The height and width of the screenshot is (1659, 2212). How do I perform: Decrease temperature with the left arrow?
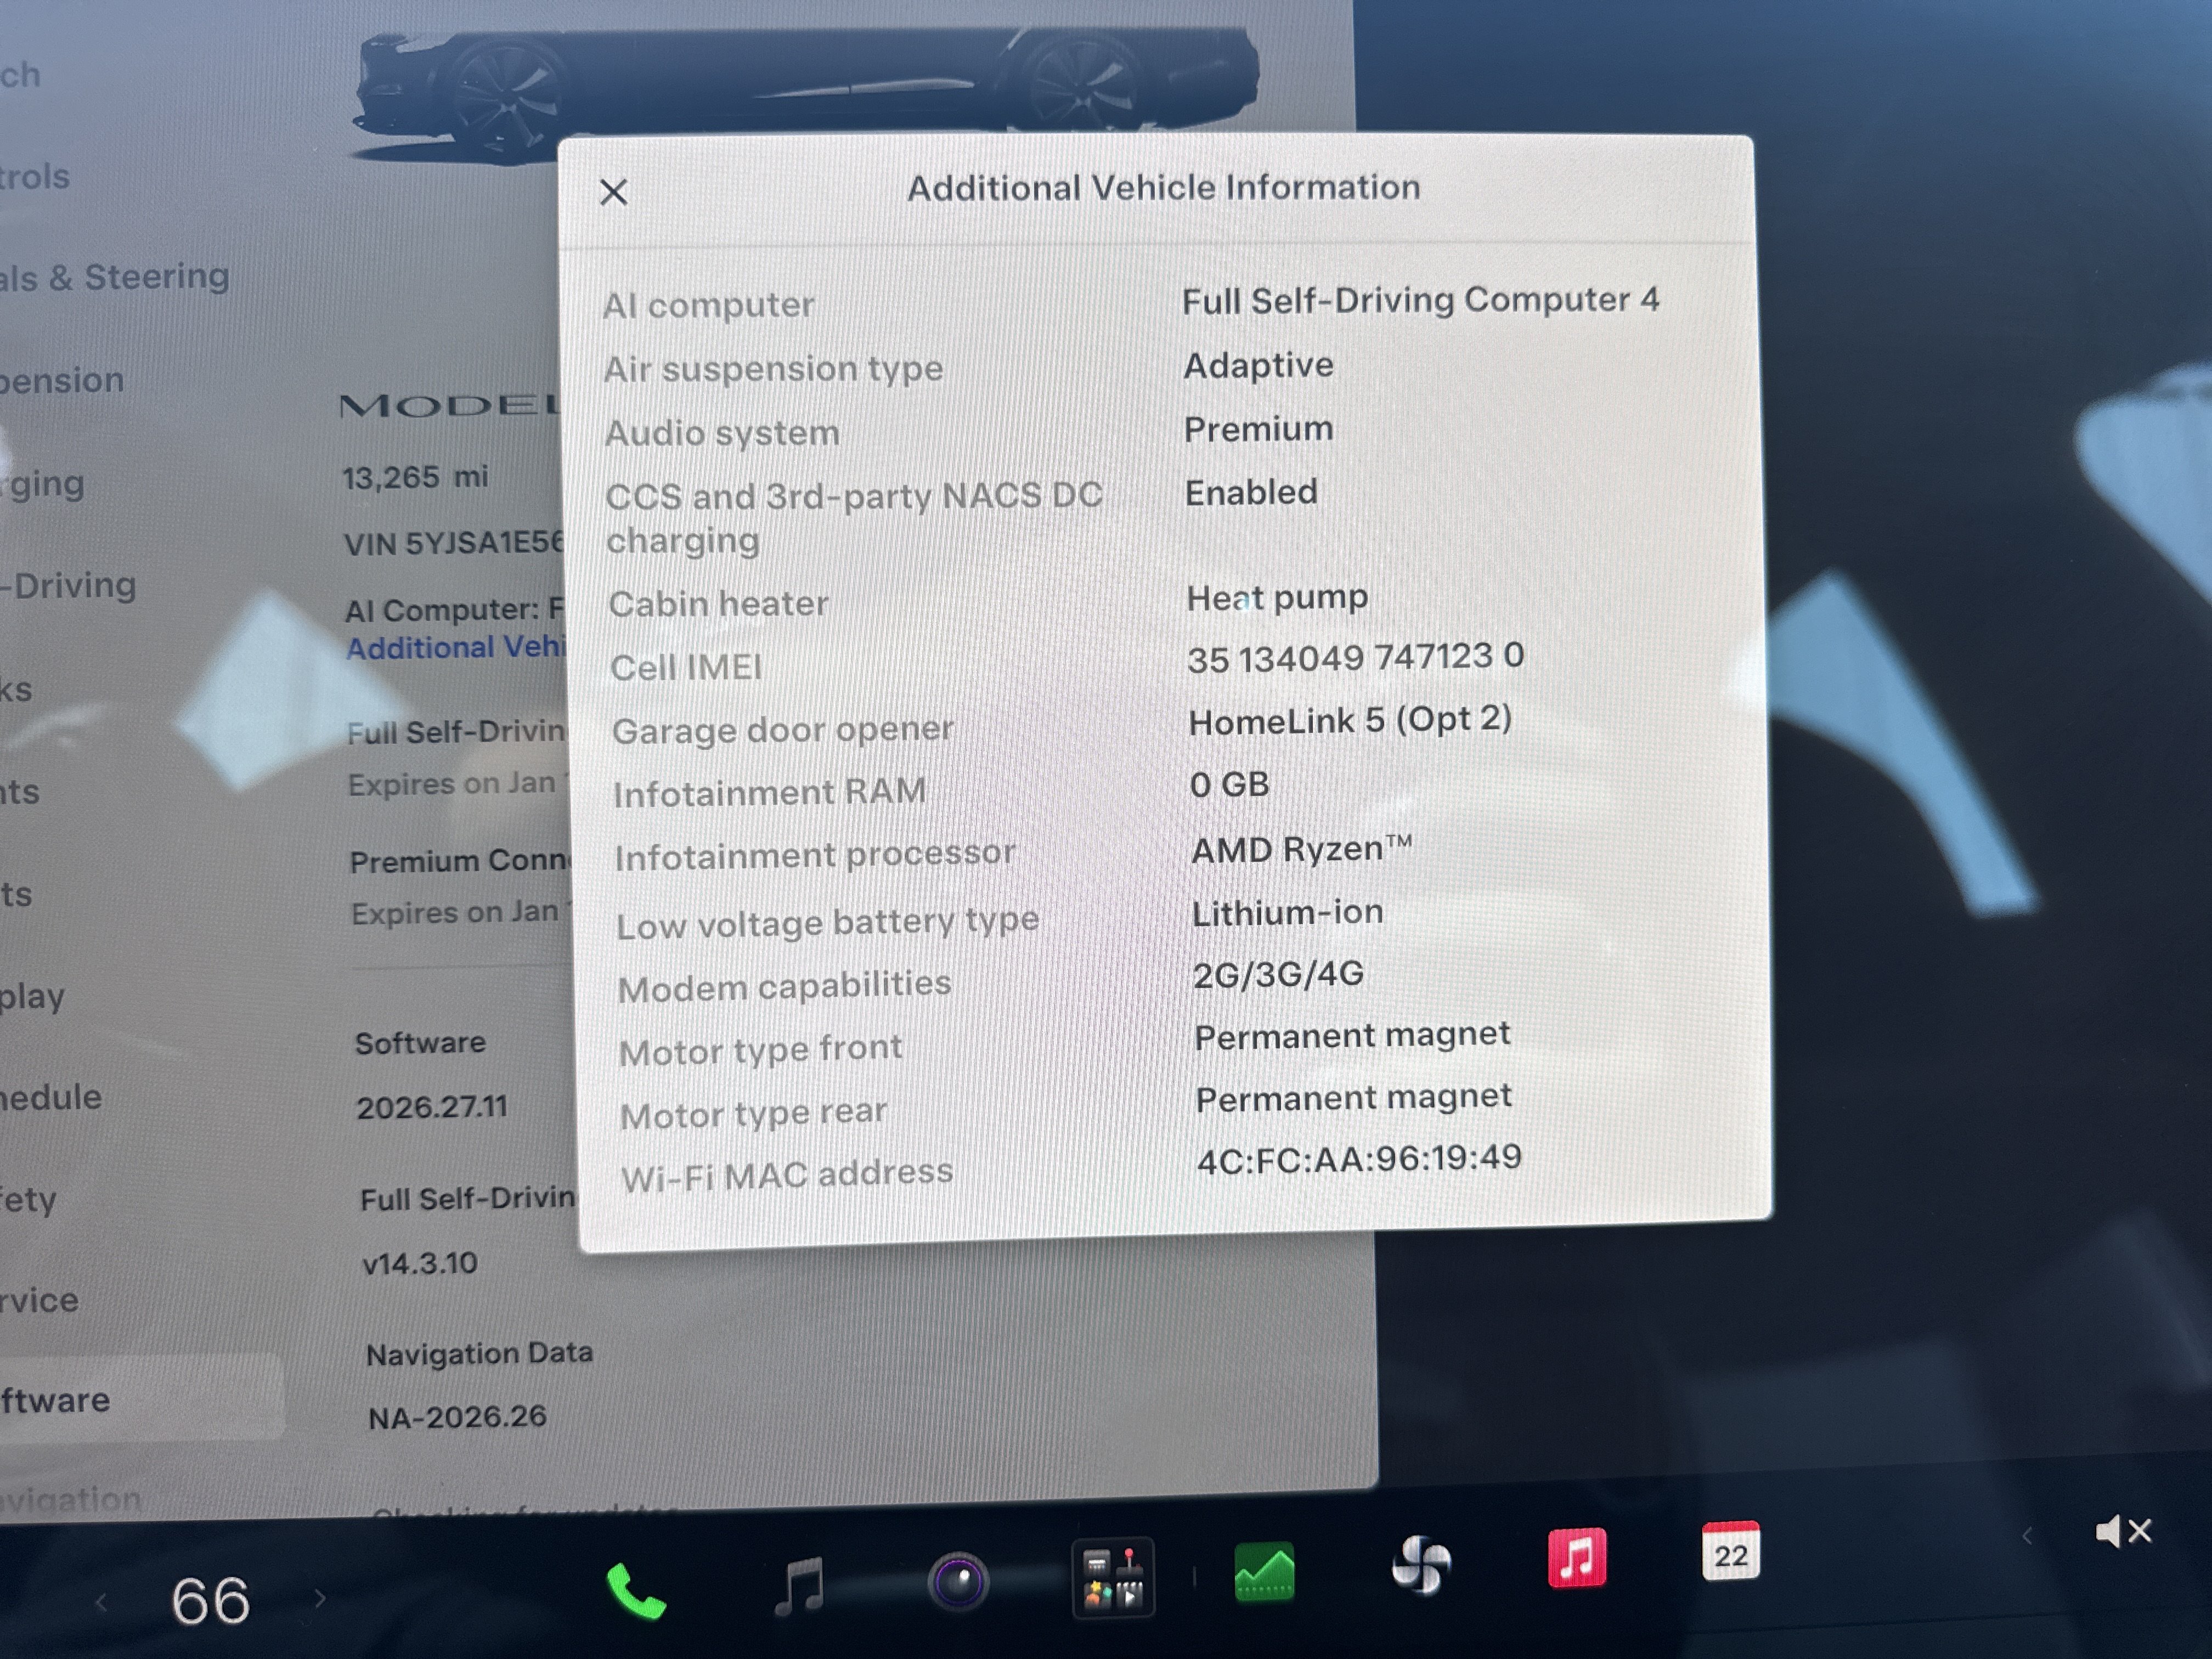tap(101, 1603)
